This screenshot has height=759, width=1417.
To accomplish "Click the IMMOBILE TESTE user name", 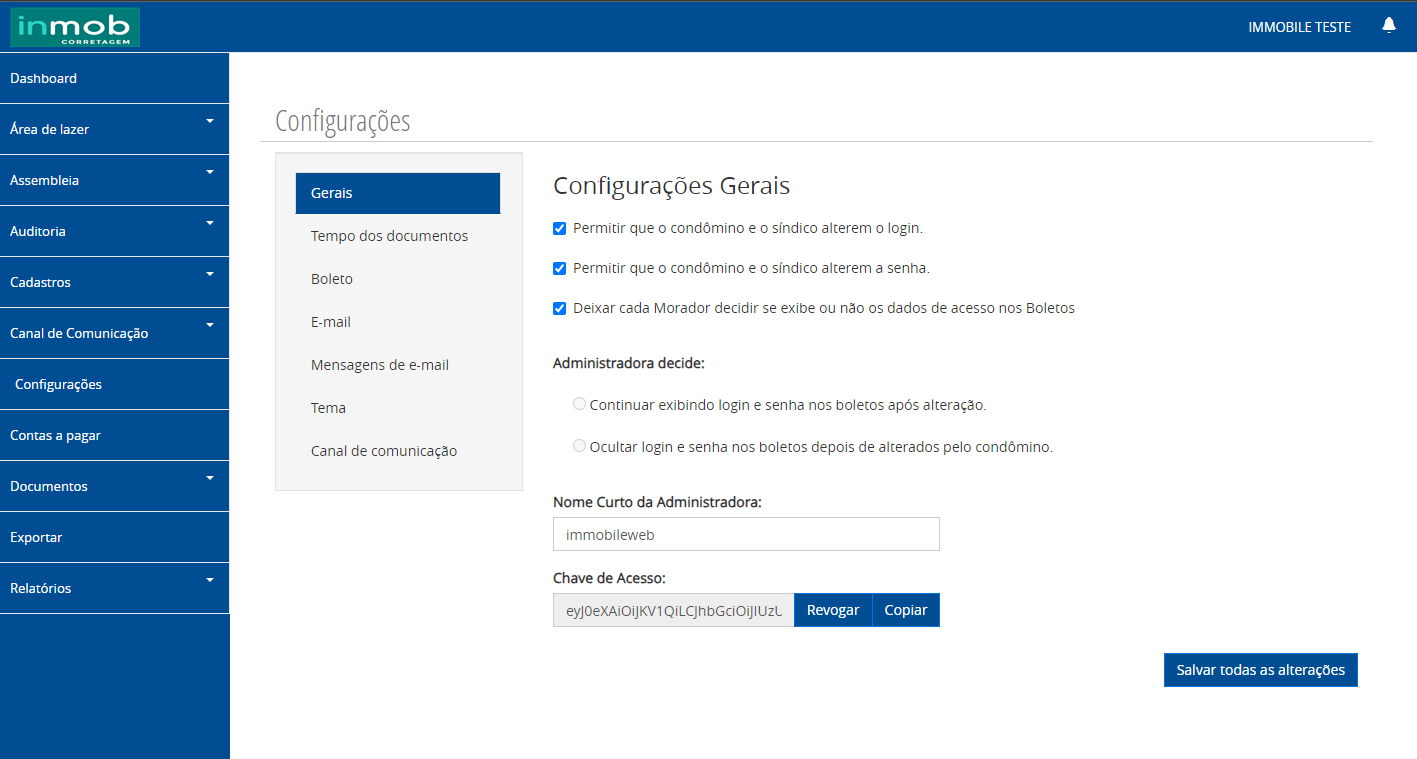I will [1299, 27].
